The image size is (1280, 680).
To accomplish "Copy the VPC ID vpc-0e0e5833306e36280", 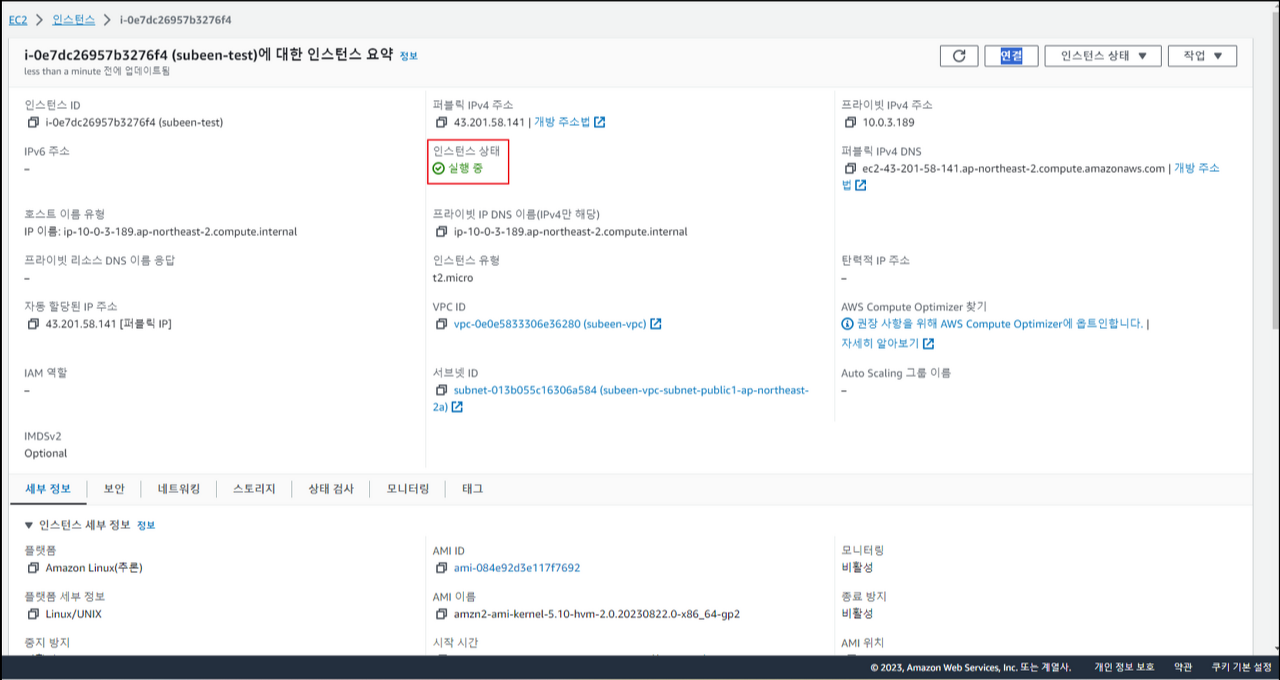I will point(441,325).
